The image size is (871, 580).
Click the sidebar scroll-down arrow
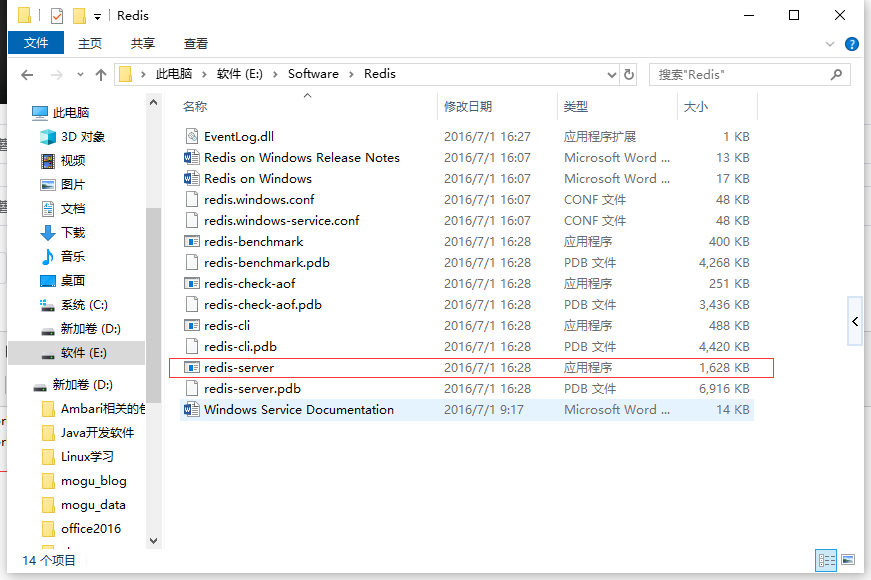coord(154,541)
